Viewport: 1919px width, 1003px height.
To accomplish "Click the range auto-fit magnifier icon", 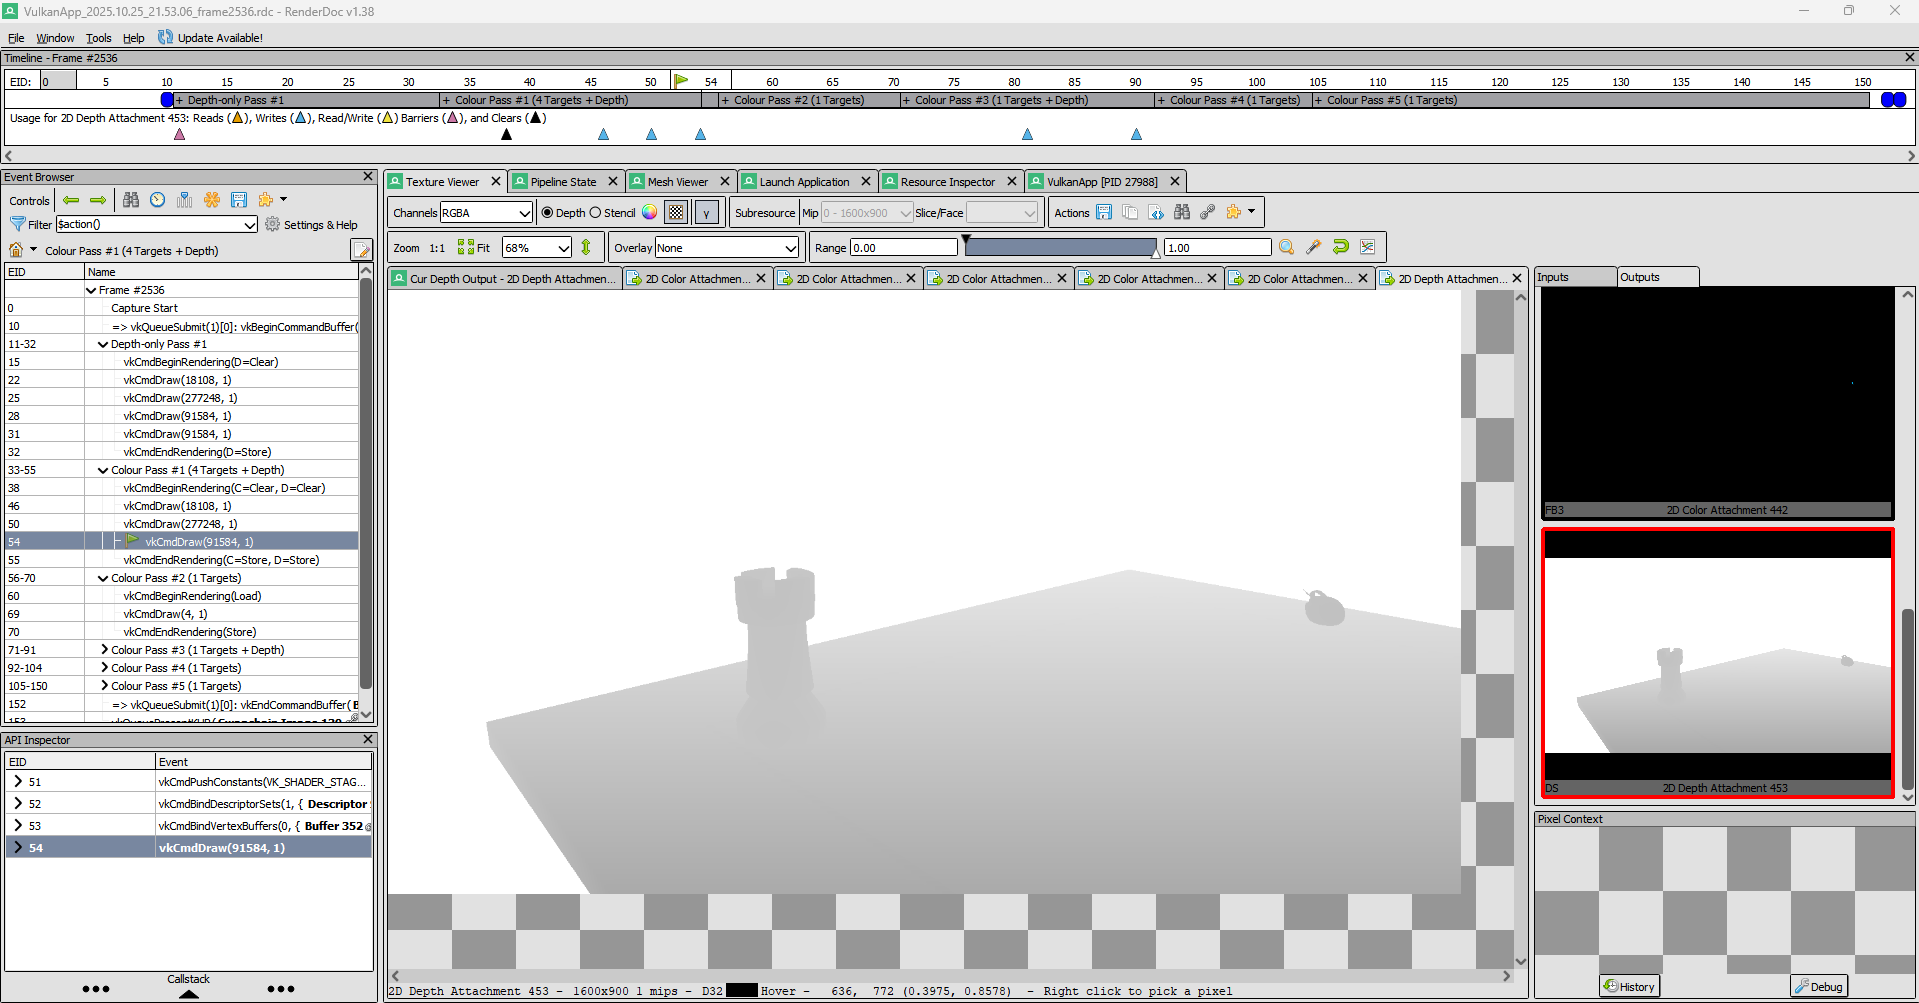I will pyautogui.click(x=1287, y=248).
